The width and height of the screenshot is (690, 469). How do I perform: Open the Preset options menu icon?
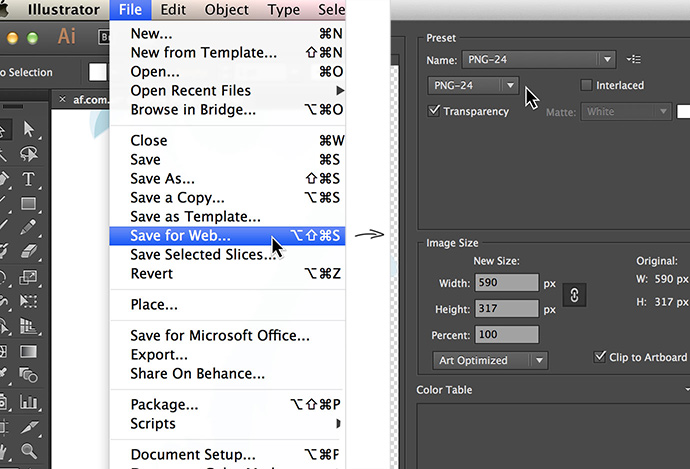634,59
